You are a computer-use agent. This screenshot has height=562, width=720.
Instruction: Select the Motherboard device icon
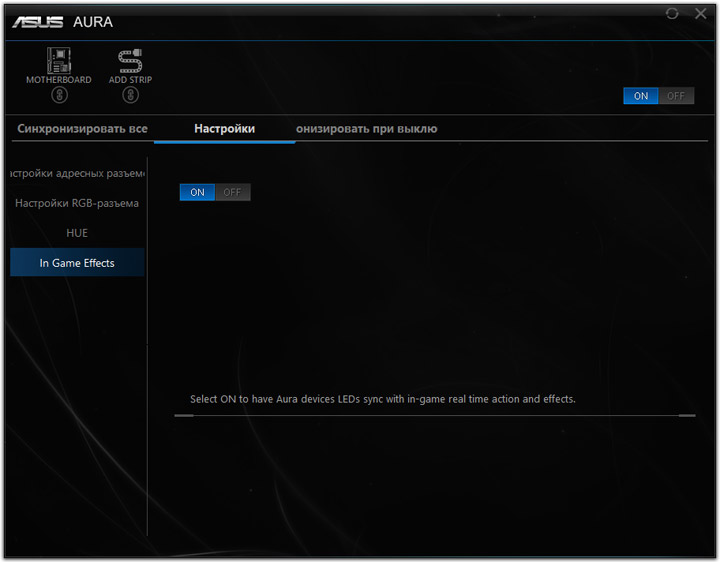coord(59,61)
